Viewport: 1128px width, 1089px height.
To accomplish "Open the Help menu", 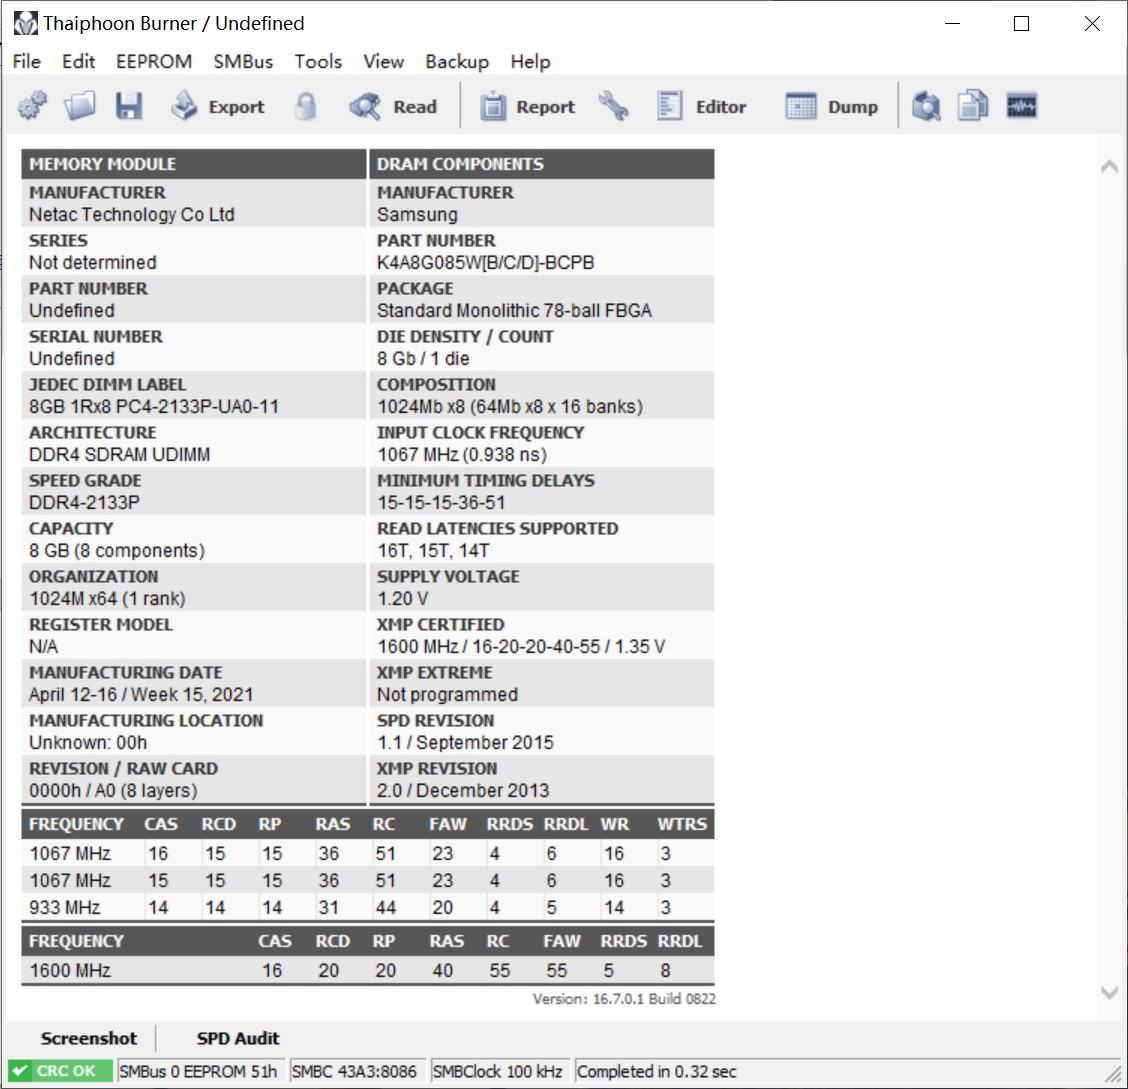I will [530, 62].
